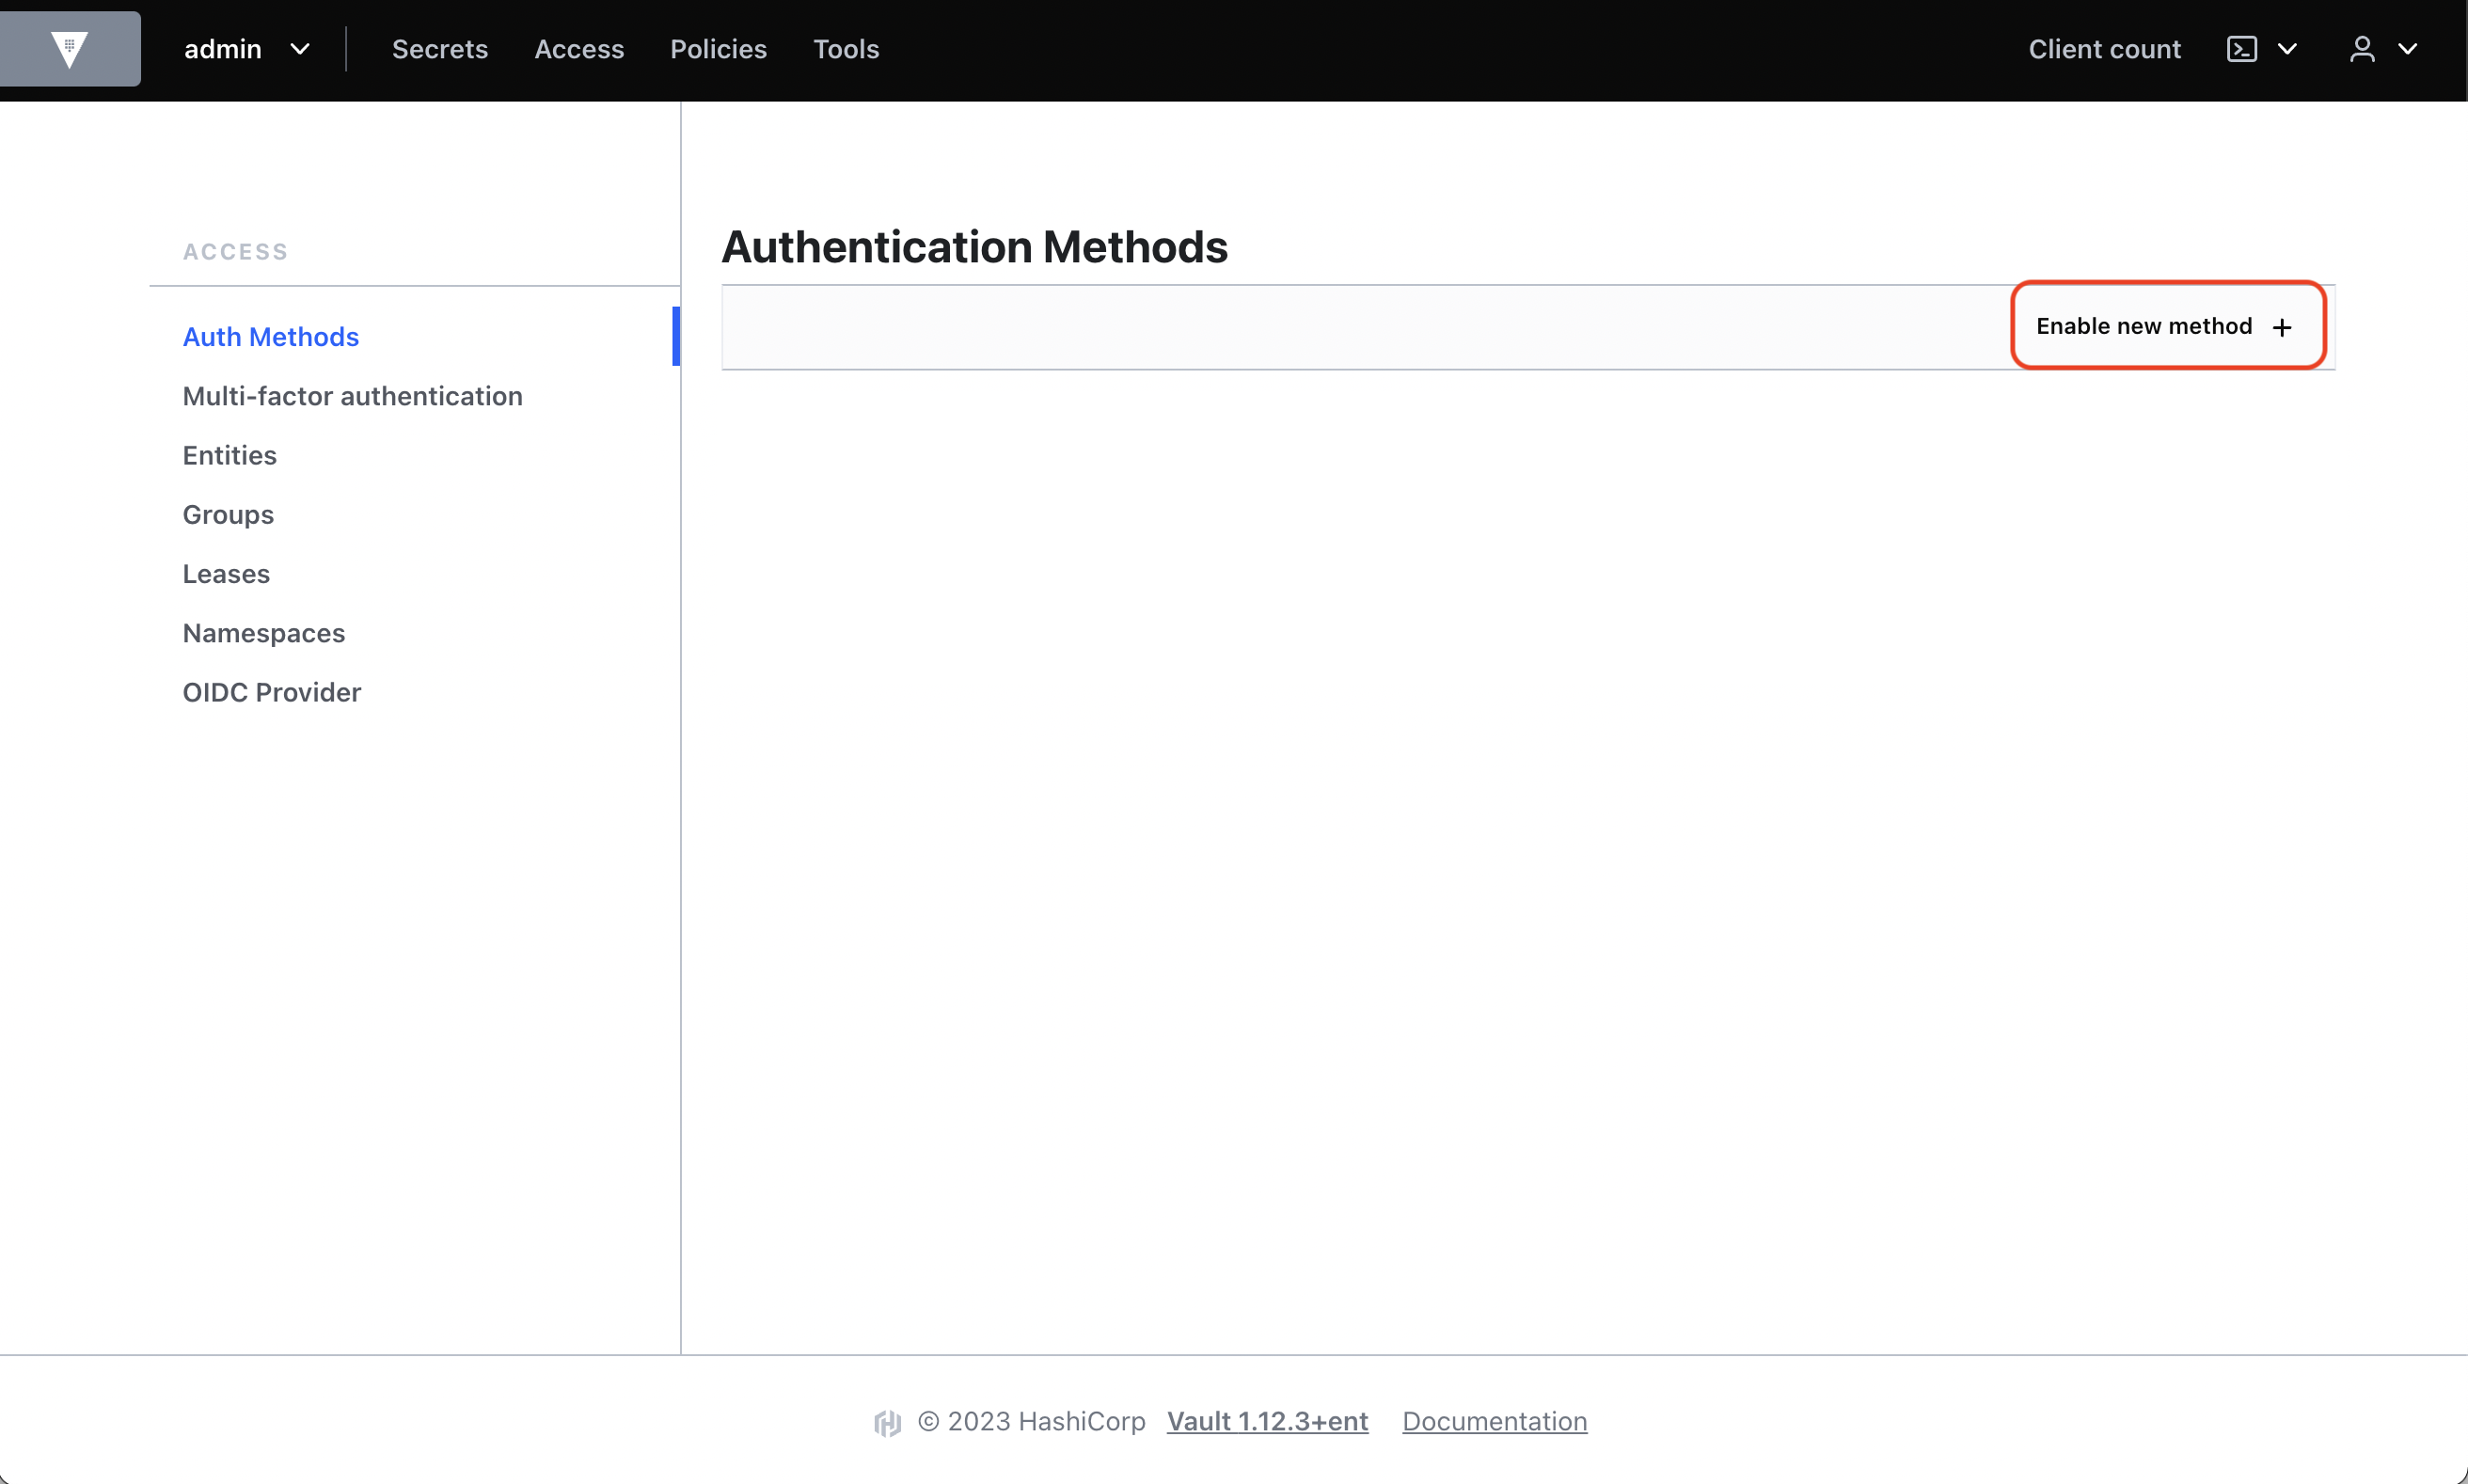Open OIDC Provider in the sidebar
This screenshot has width=2468, height=1484.
coord(271,692)
